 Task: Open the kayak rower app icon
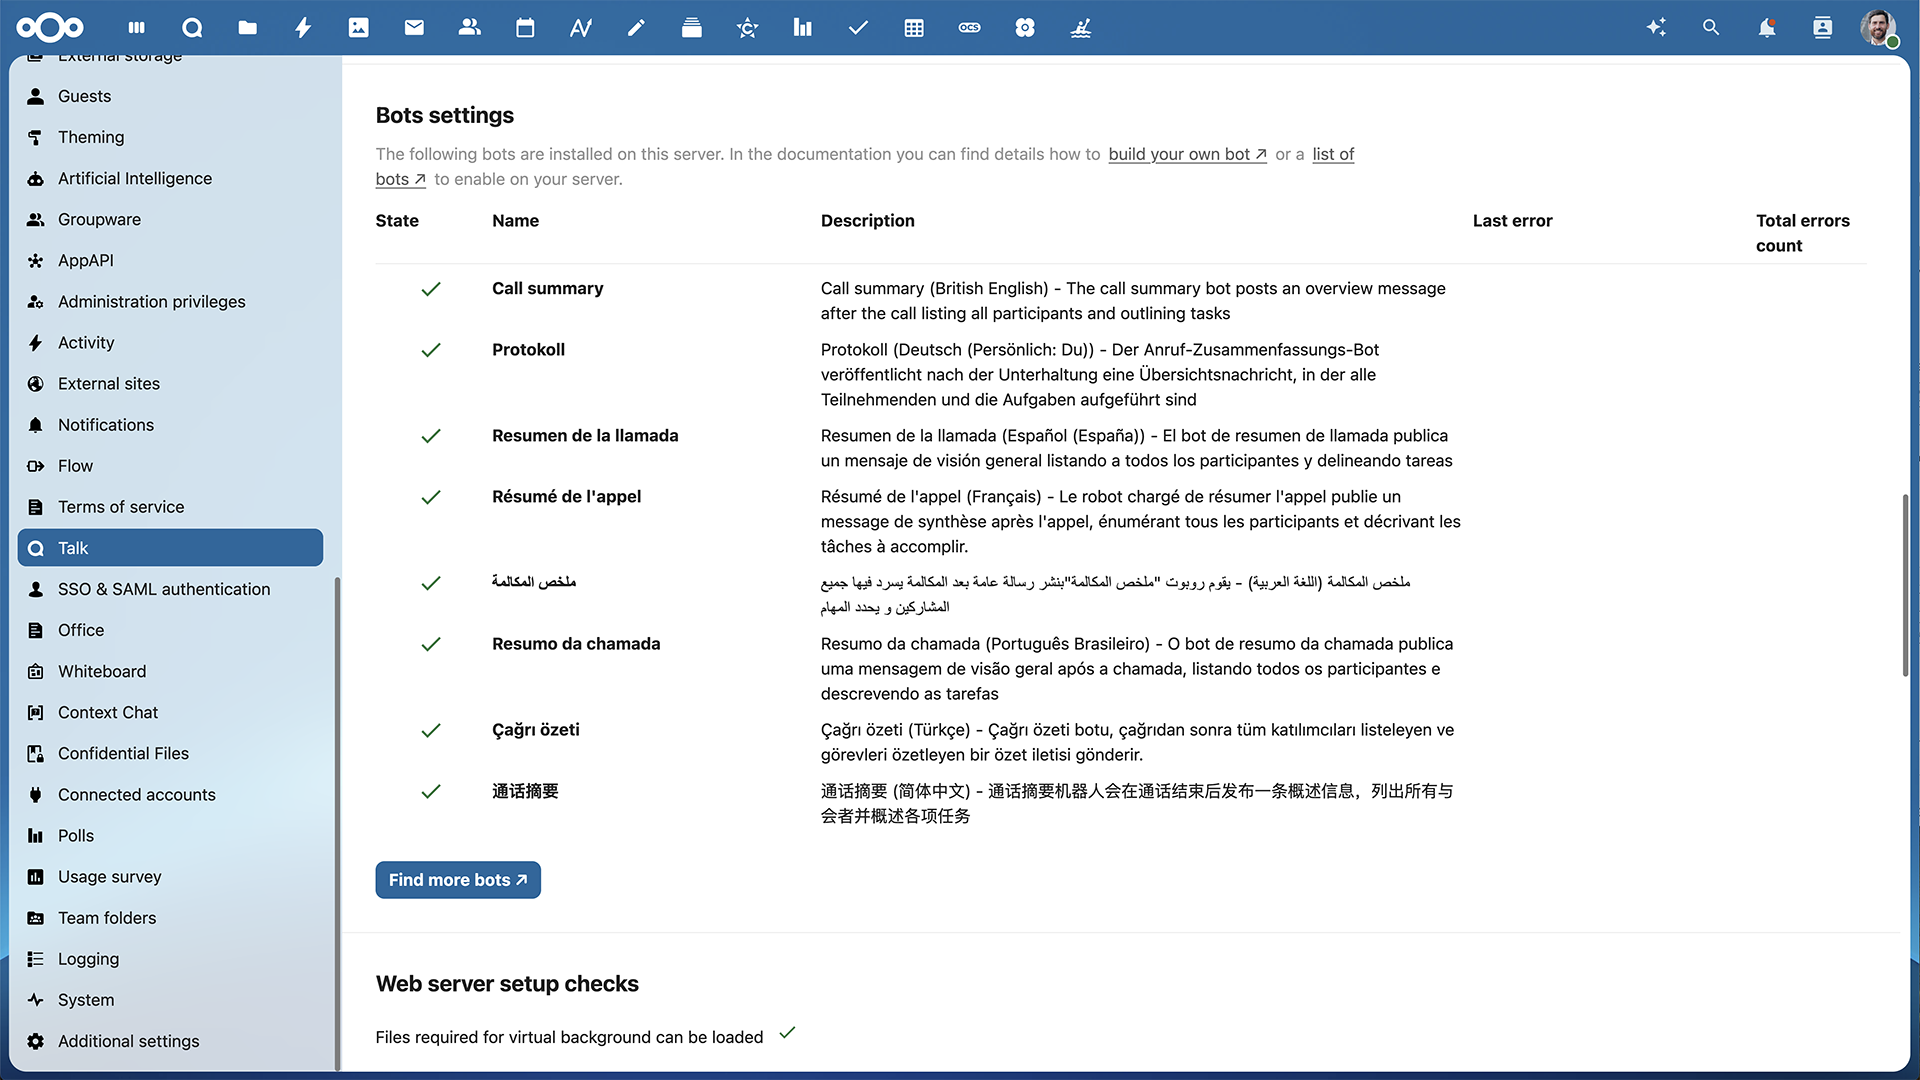(x=1080, y=28)
